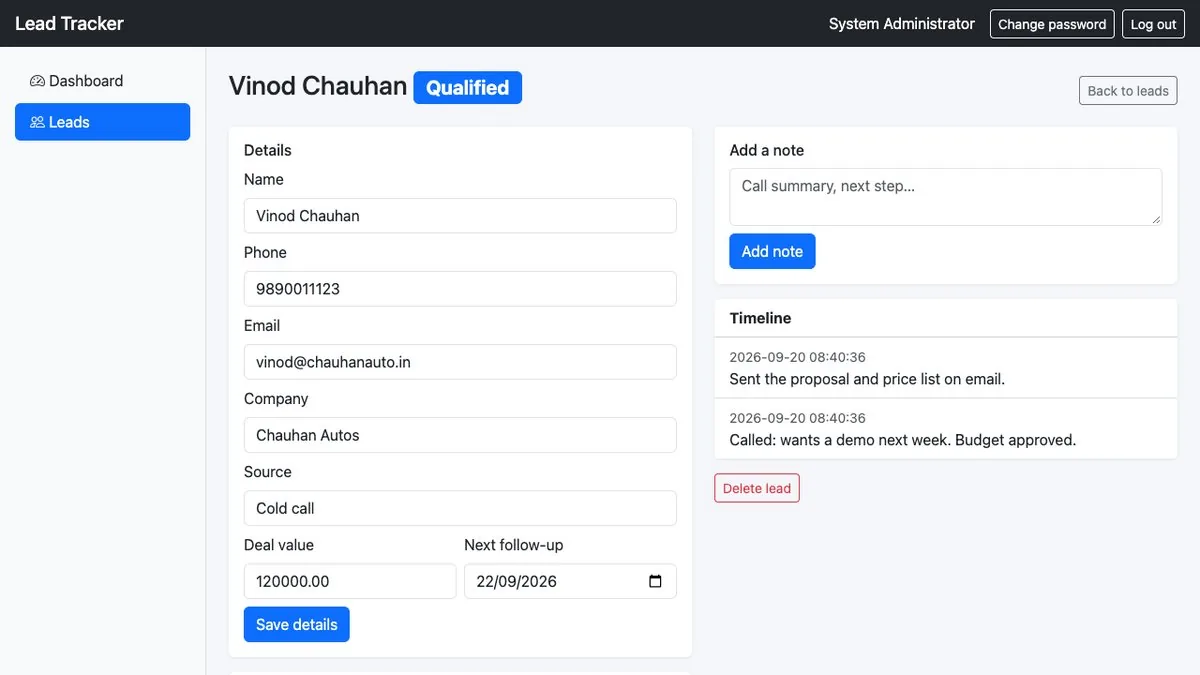Log out of the application
The image size is (1200, 675).
coord(1153,24)
